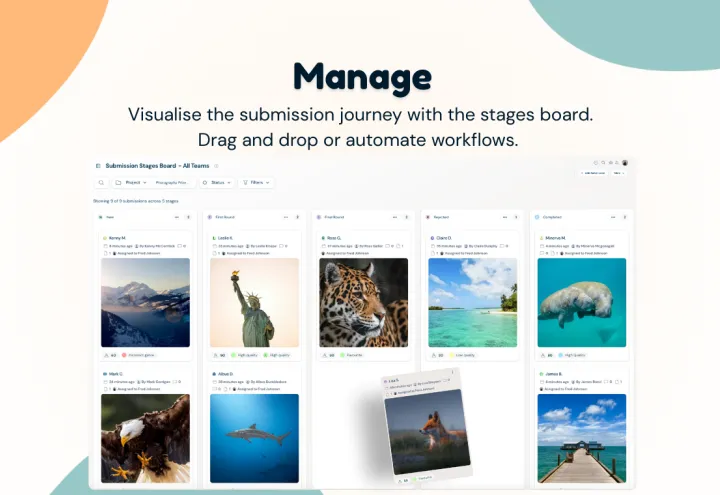Click 'Showing 9 of 9 submissions across 5 stages' text
The height and width of the screenshot is (495, 720).
(x=135, y=201)
